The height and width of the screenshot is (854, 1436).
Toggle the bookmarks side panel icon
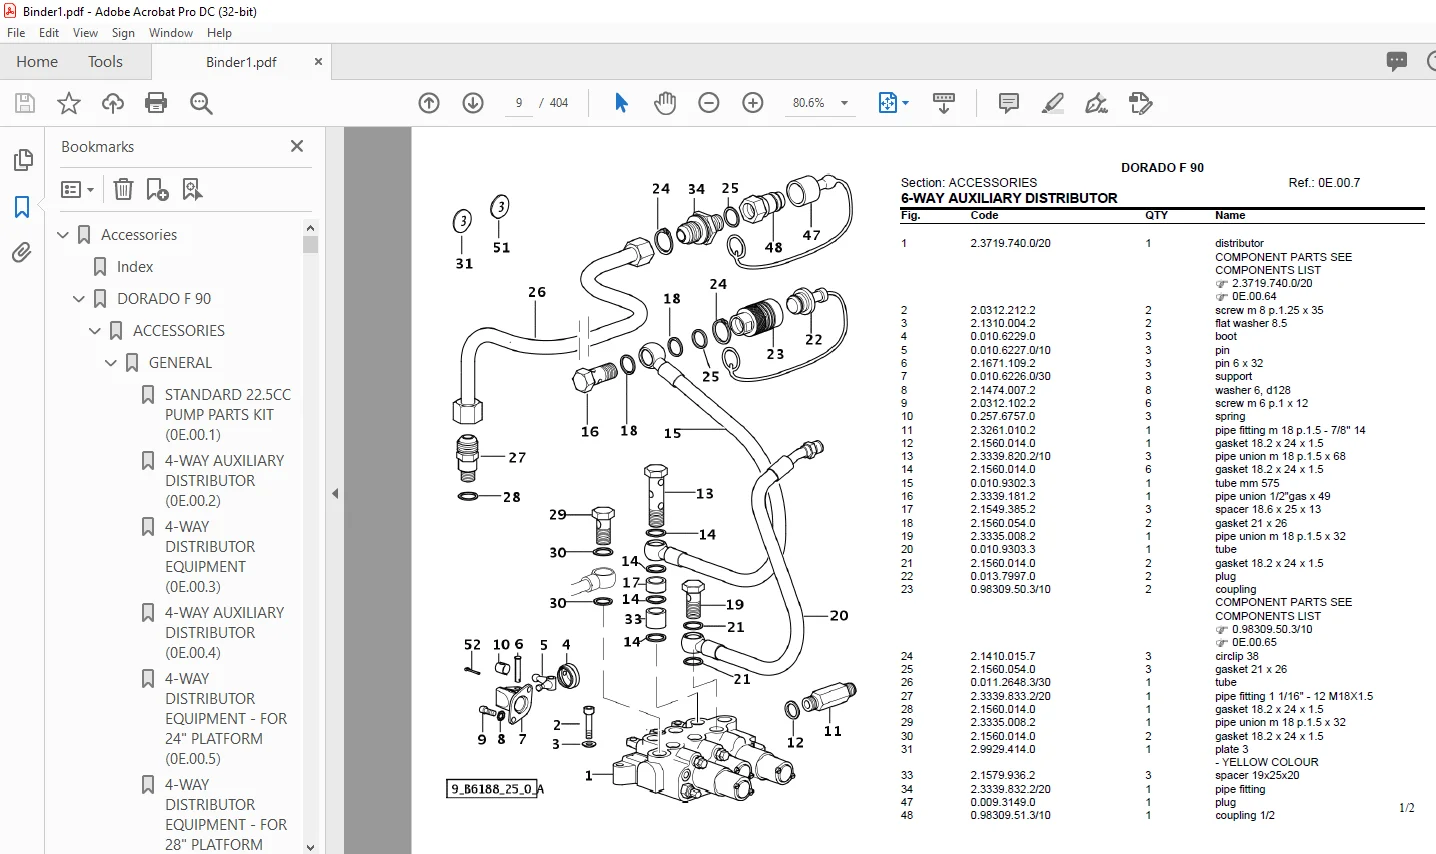[22, 207]
